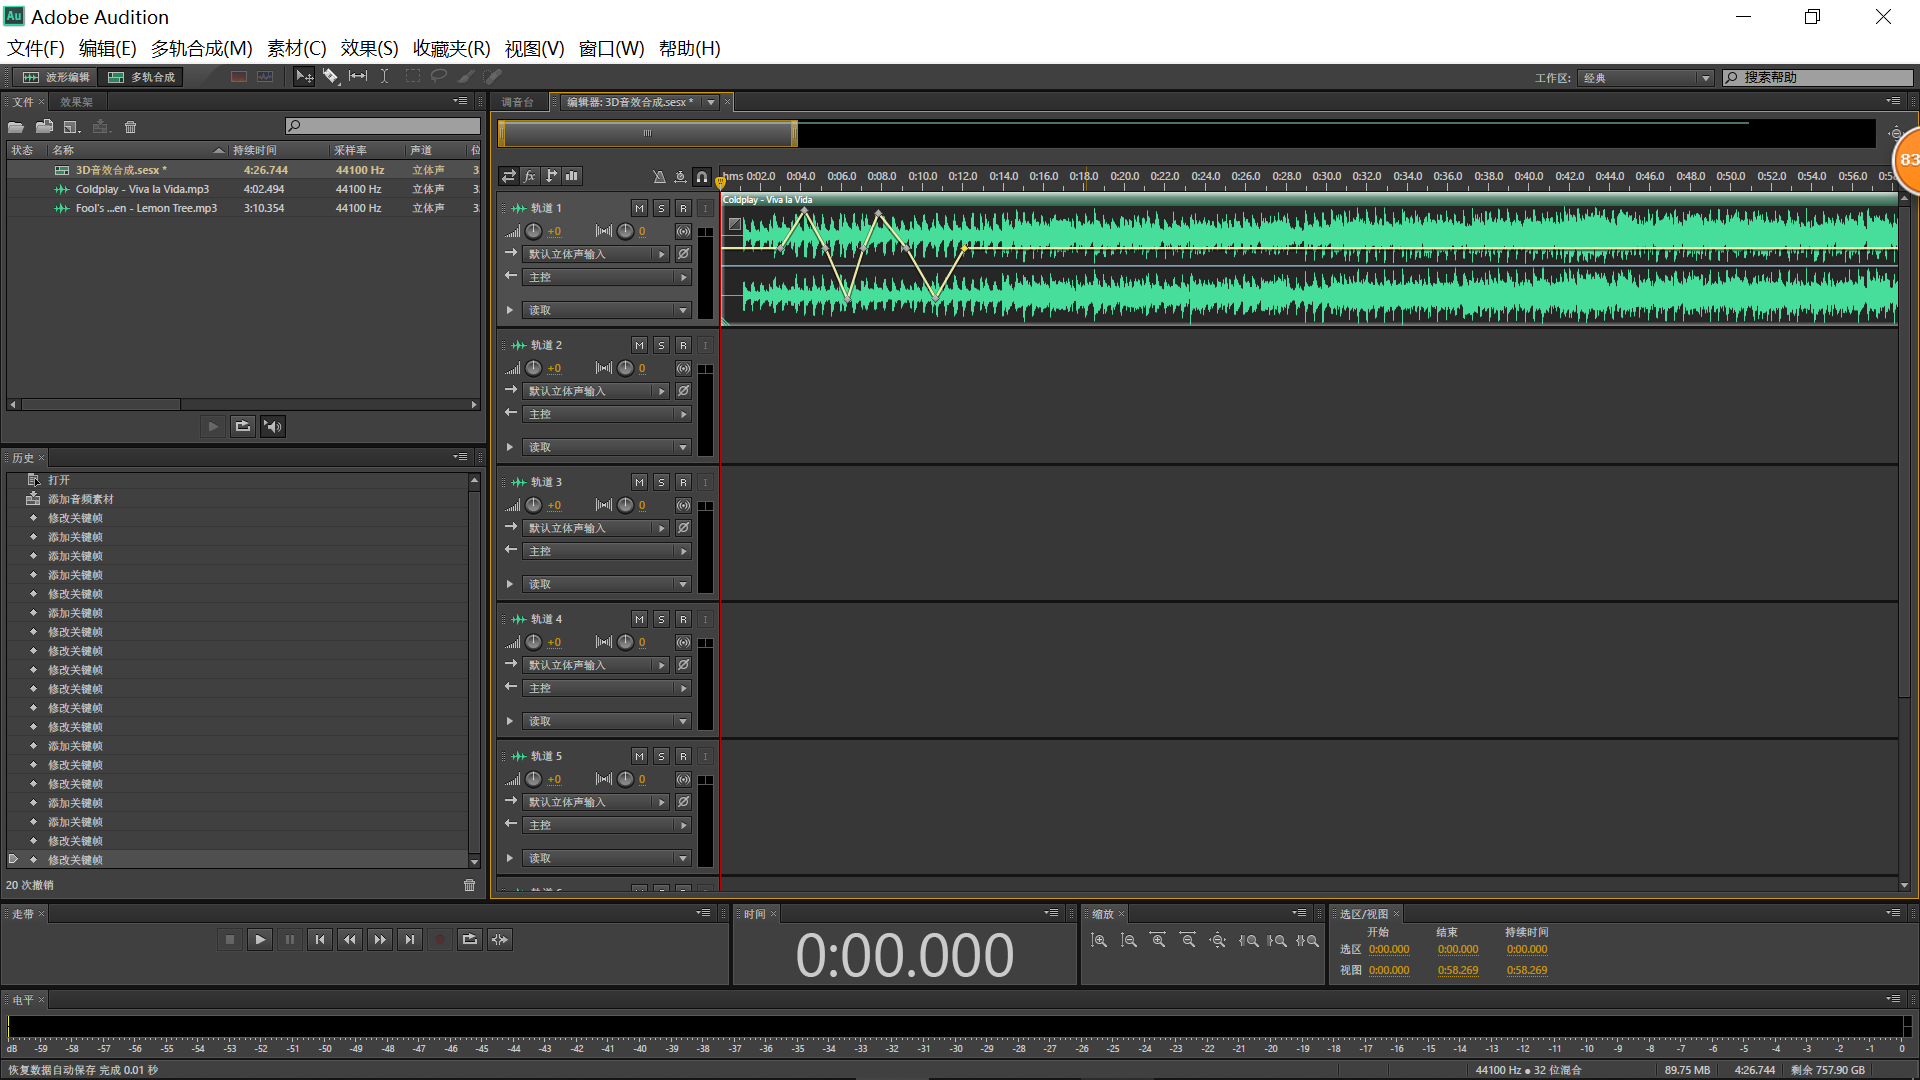The height and width of the screenshot is (1080, 1920).
Task: Select the Time Selection tool
Action: click(x=384, y=76)
